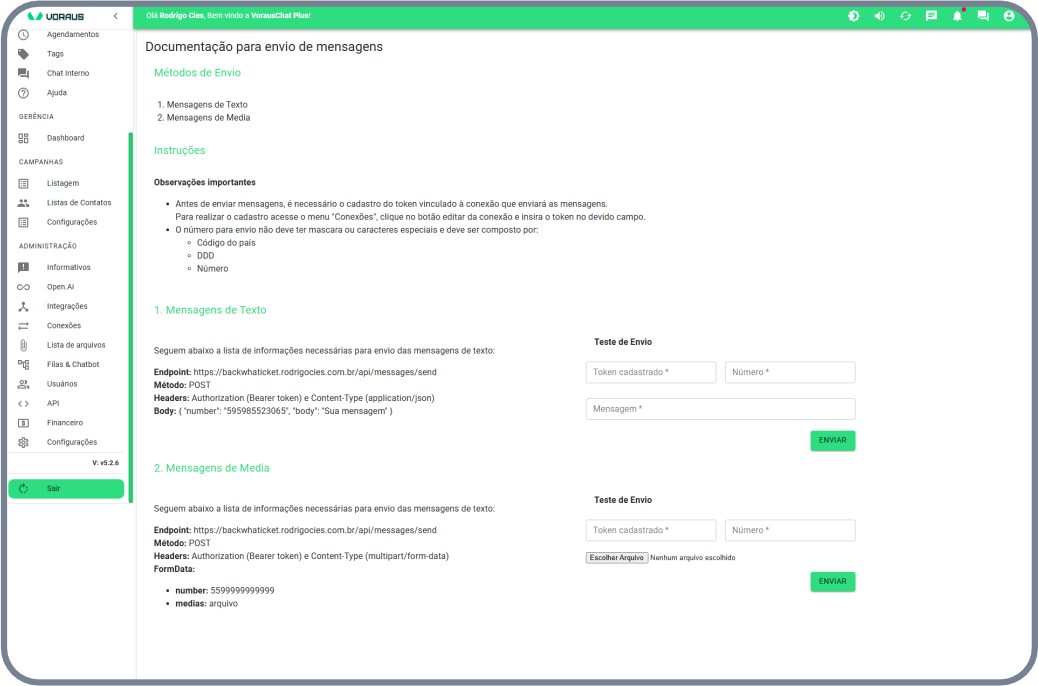
Task: Open Conexões in the administration menu
Action: [63, 326]
